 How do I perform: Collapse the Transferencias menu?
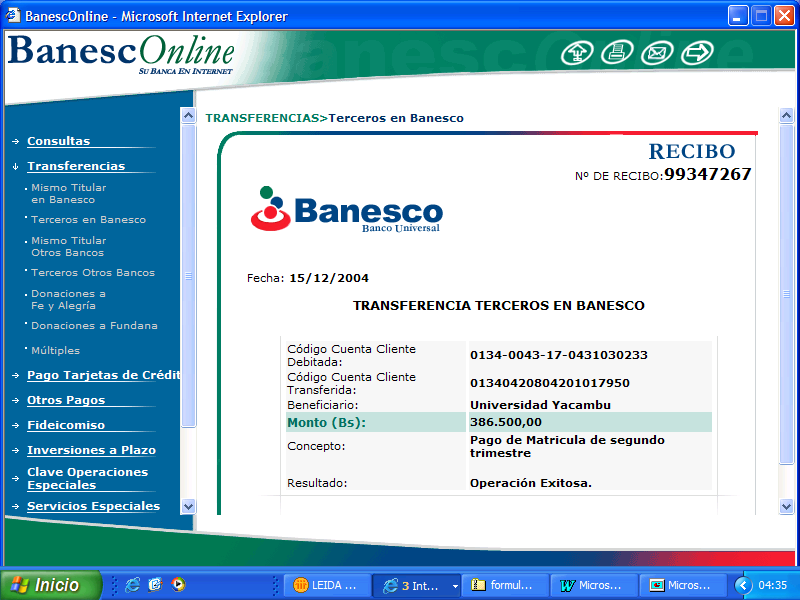(76, 166)
